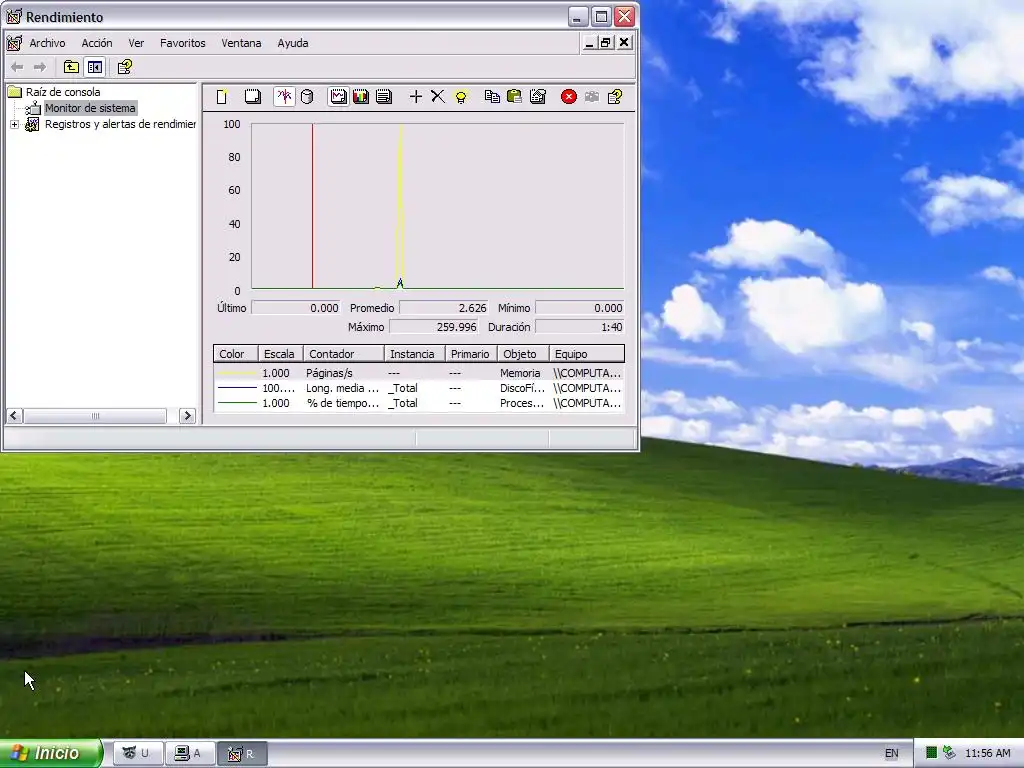Open console toolbar Help icon
Image resolution: width=1024 pixels, height=768 pixels.
[x=125, y=67]
